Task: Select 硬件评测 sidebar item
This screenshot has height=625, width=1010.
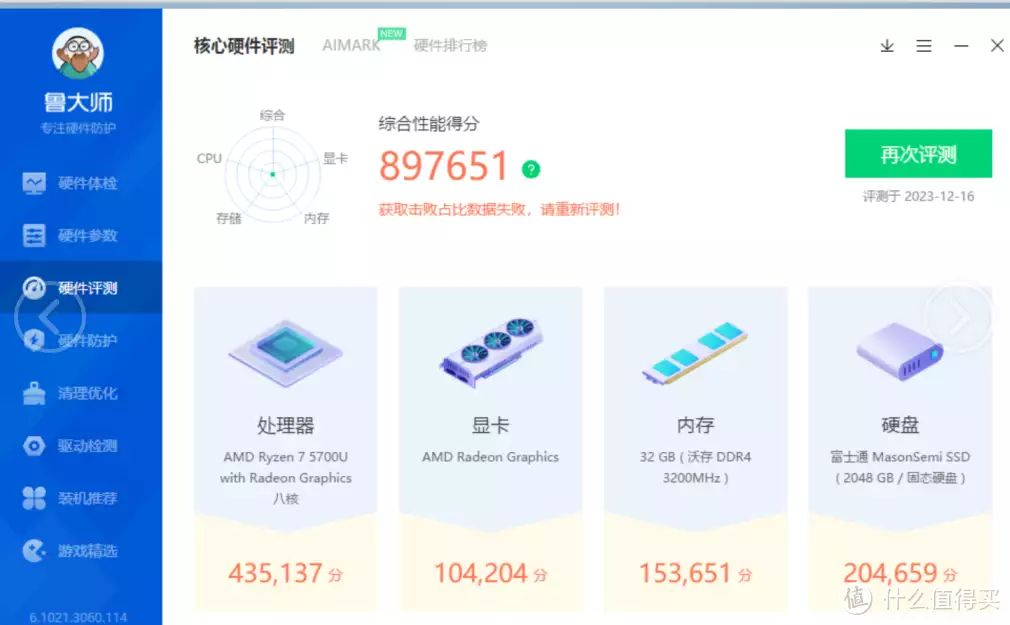Action: (81, 287)
